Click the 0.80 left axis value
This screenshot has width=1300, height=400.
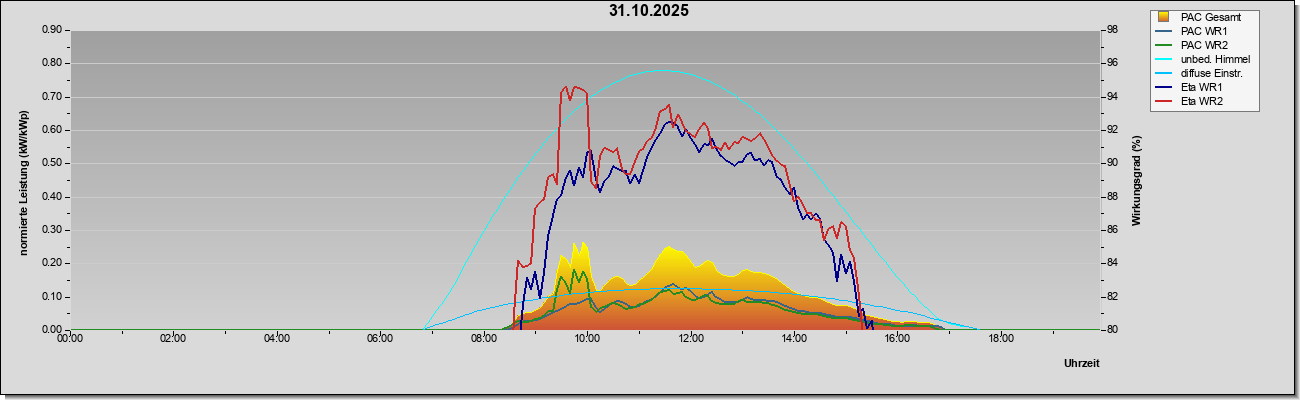pyautogui.click(x=53, y=63)
